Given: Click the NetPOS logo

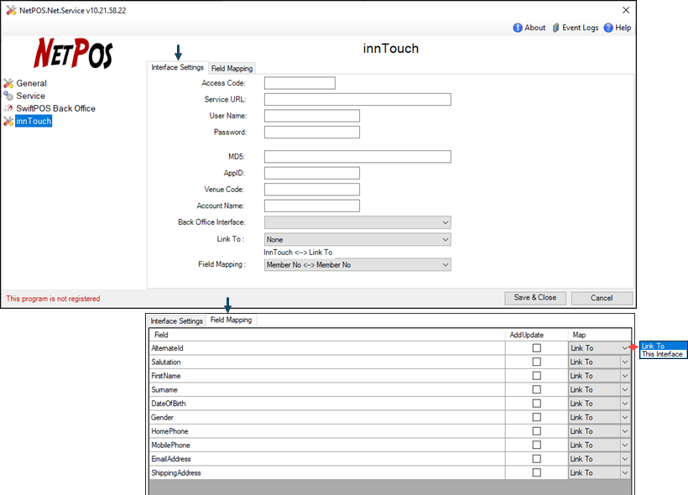Looking at the screenshot, I should coord(73,53).
